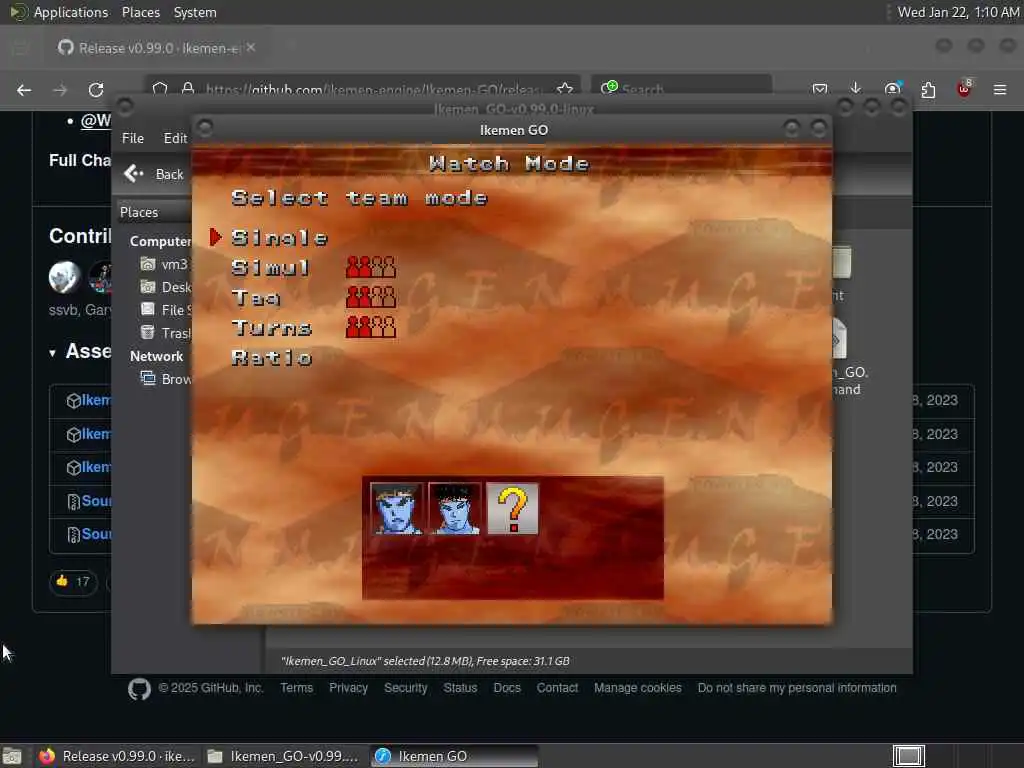1024x768 pixels.
Task: Open the Firefox extensions puzzle icon
Action: (928, 89)
